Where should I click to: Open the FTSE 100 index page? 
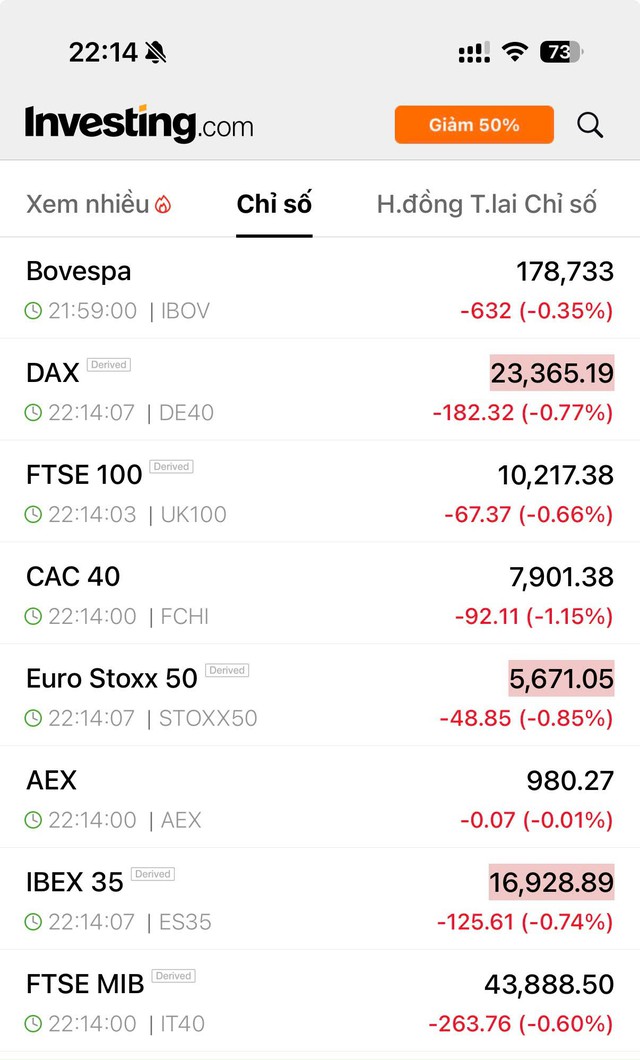click(x=84, y=475)
